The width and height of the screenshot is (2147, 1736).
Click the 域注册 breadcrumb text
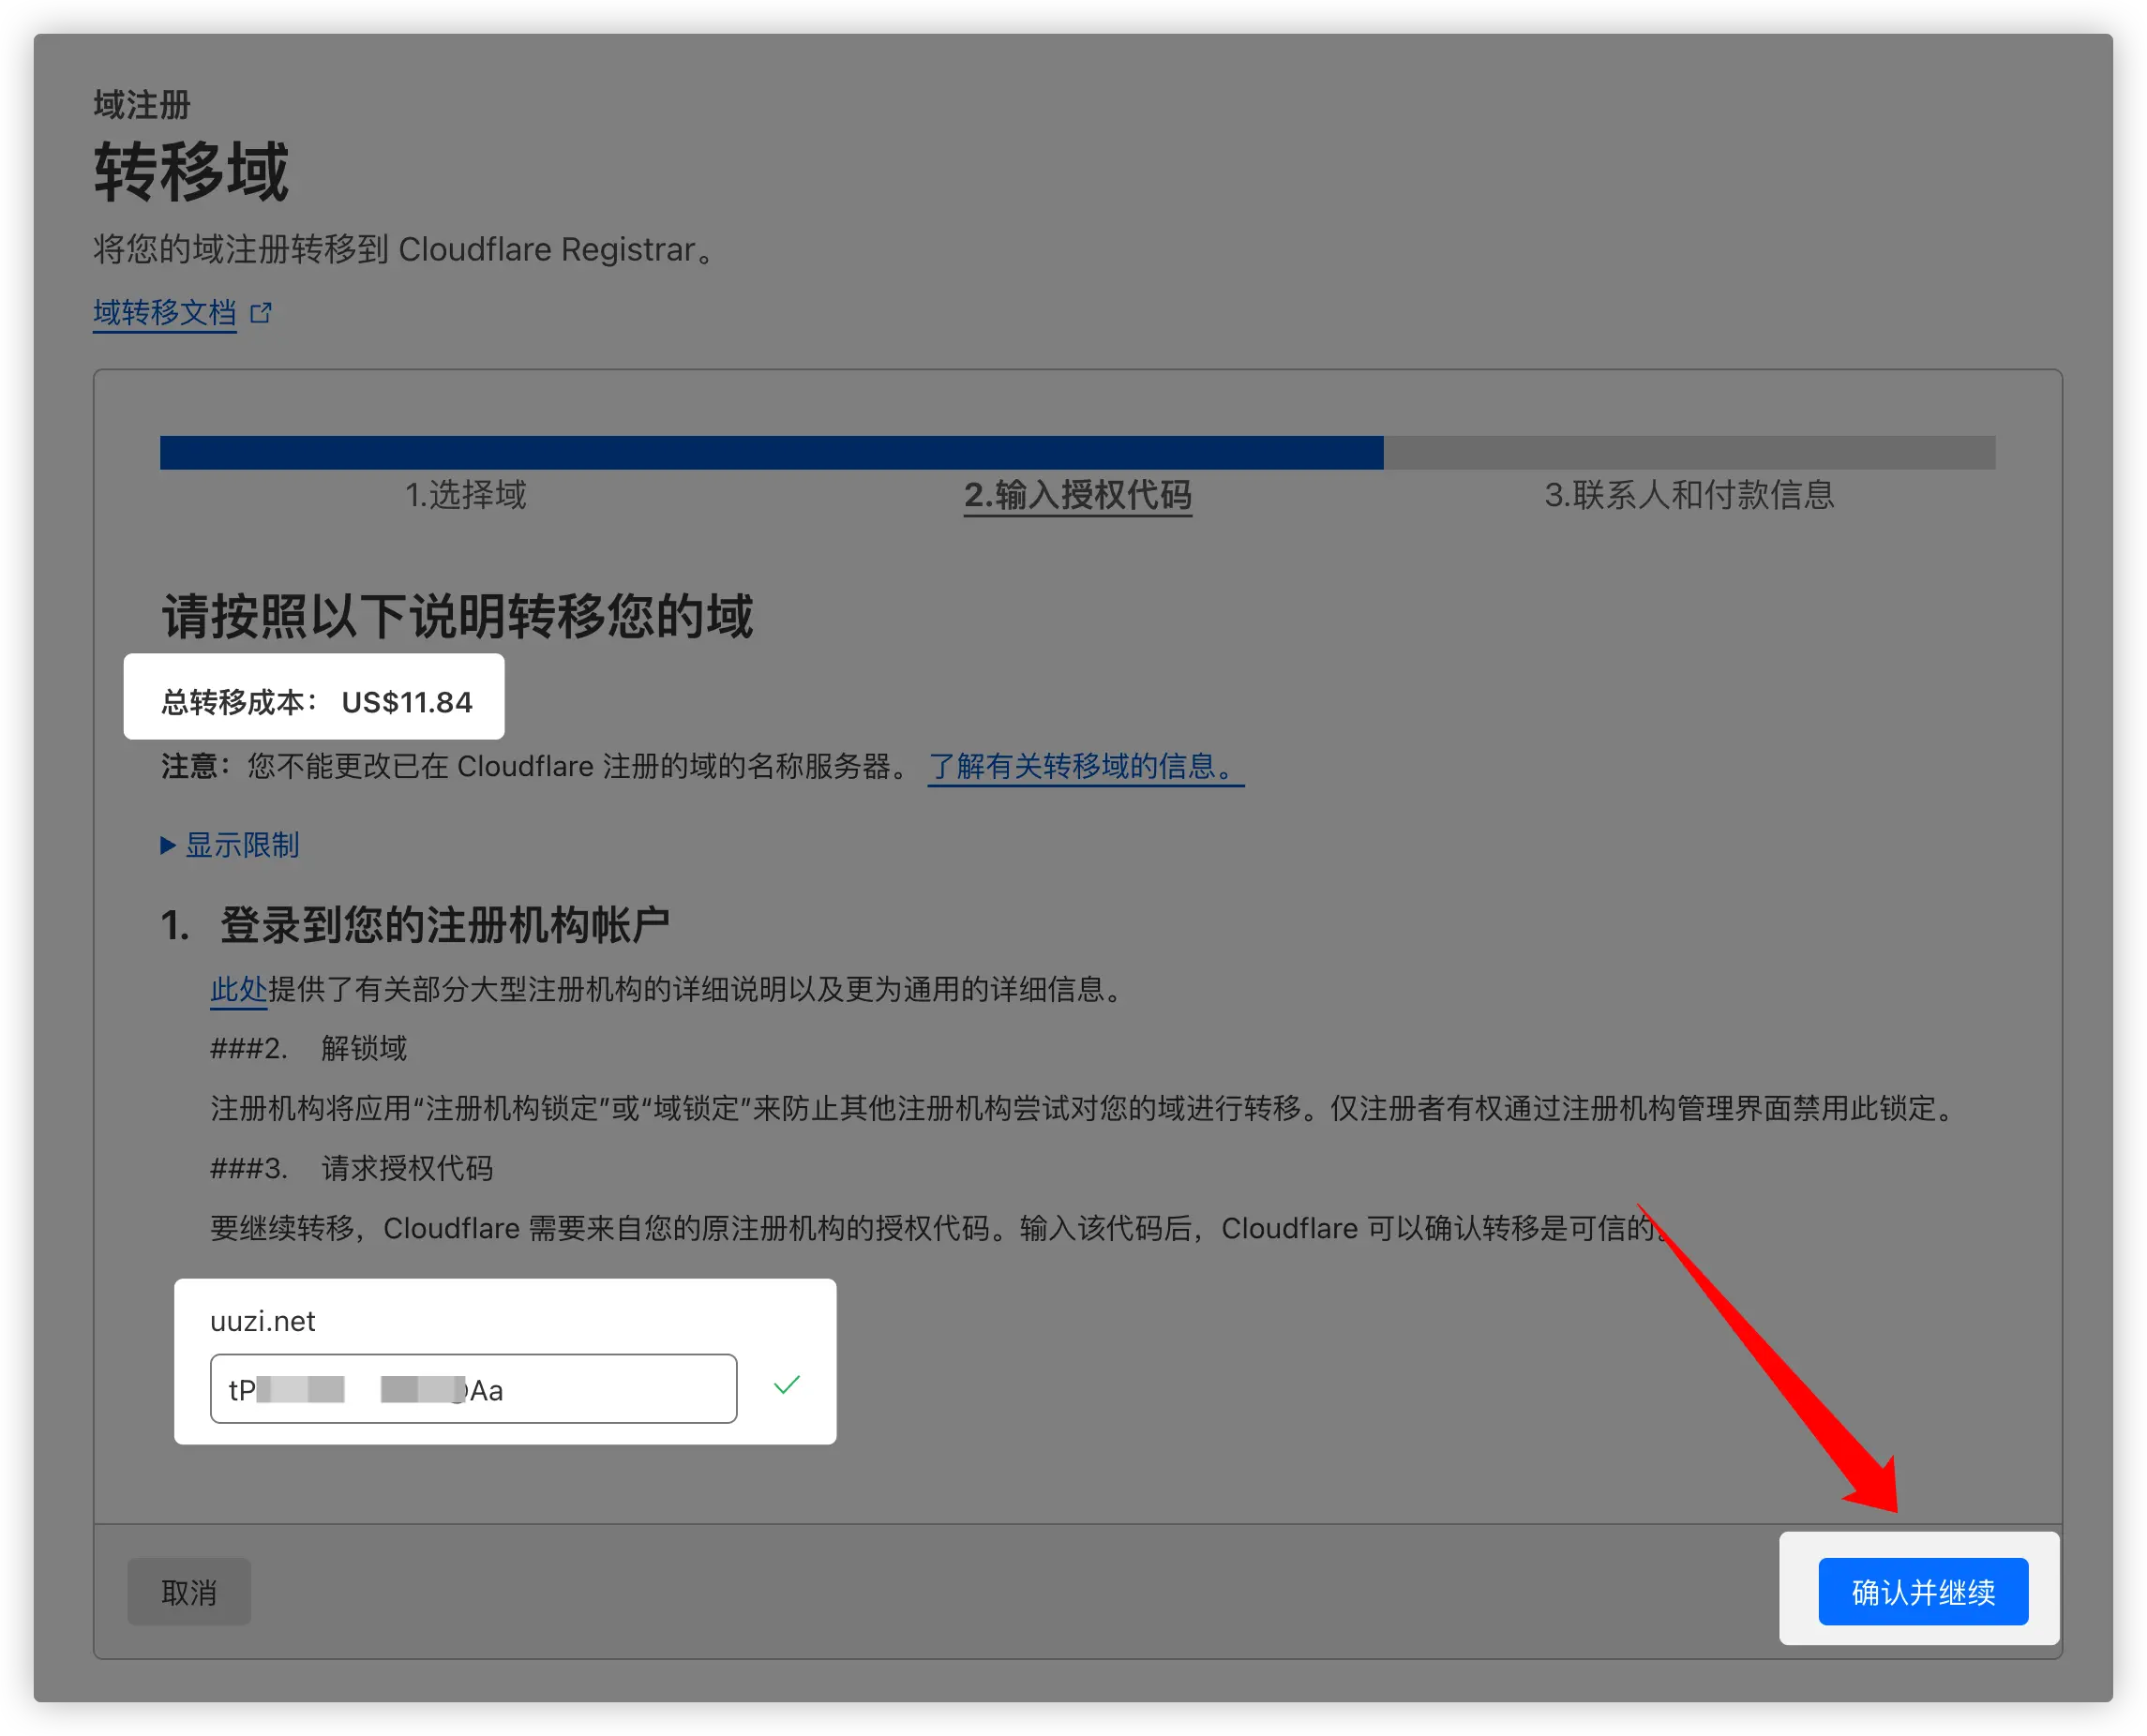pos(142,105)
